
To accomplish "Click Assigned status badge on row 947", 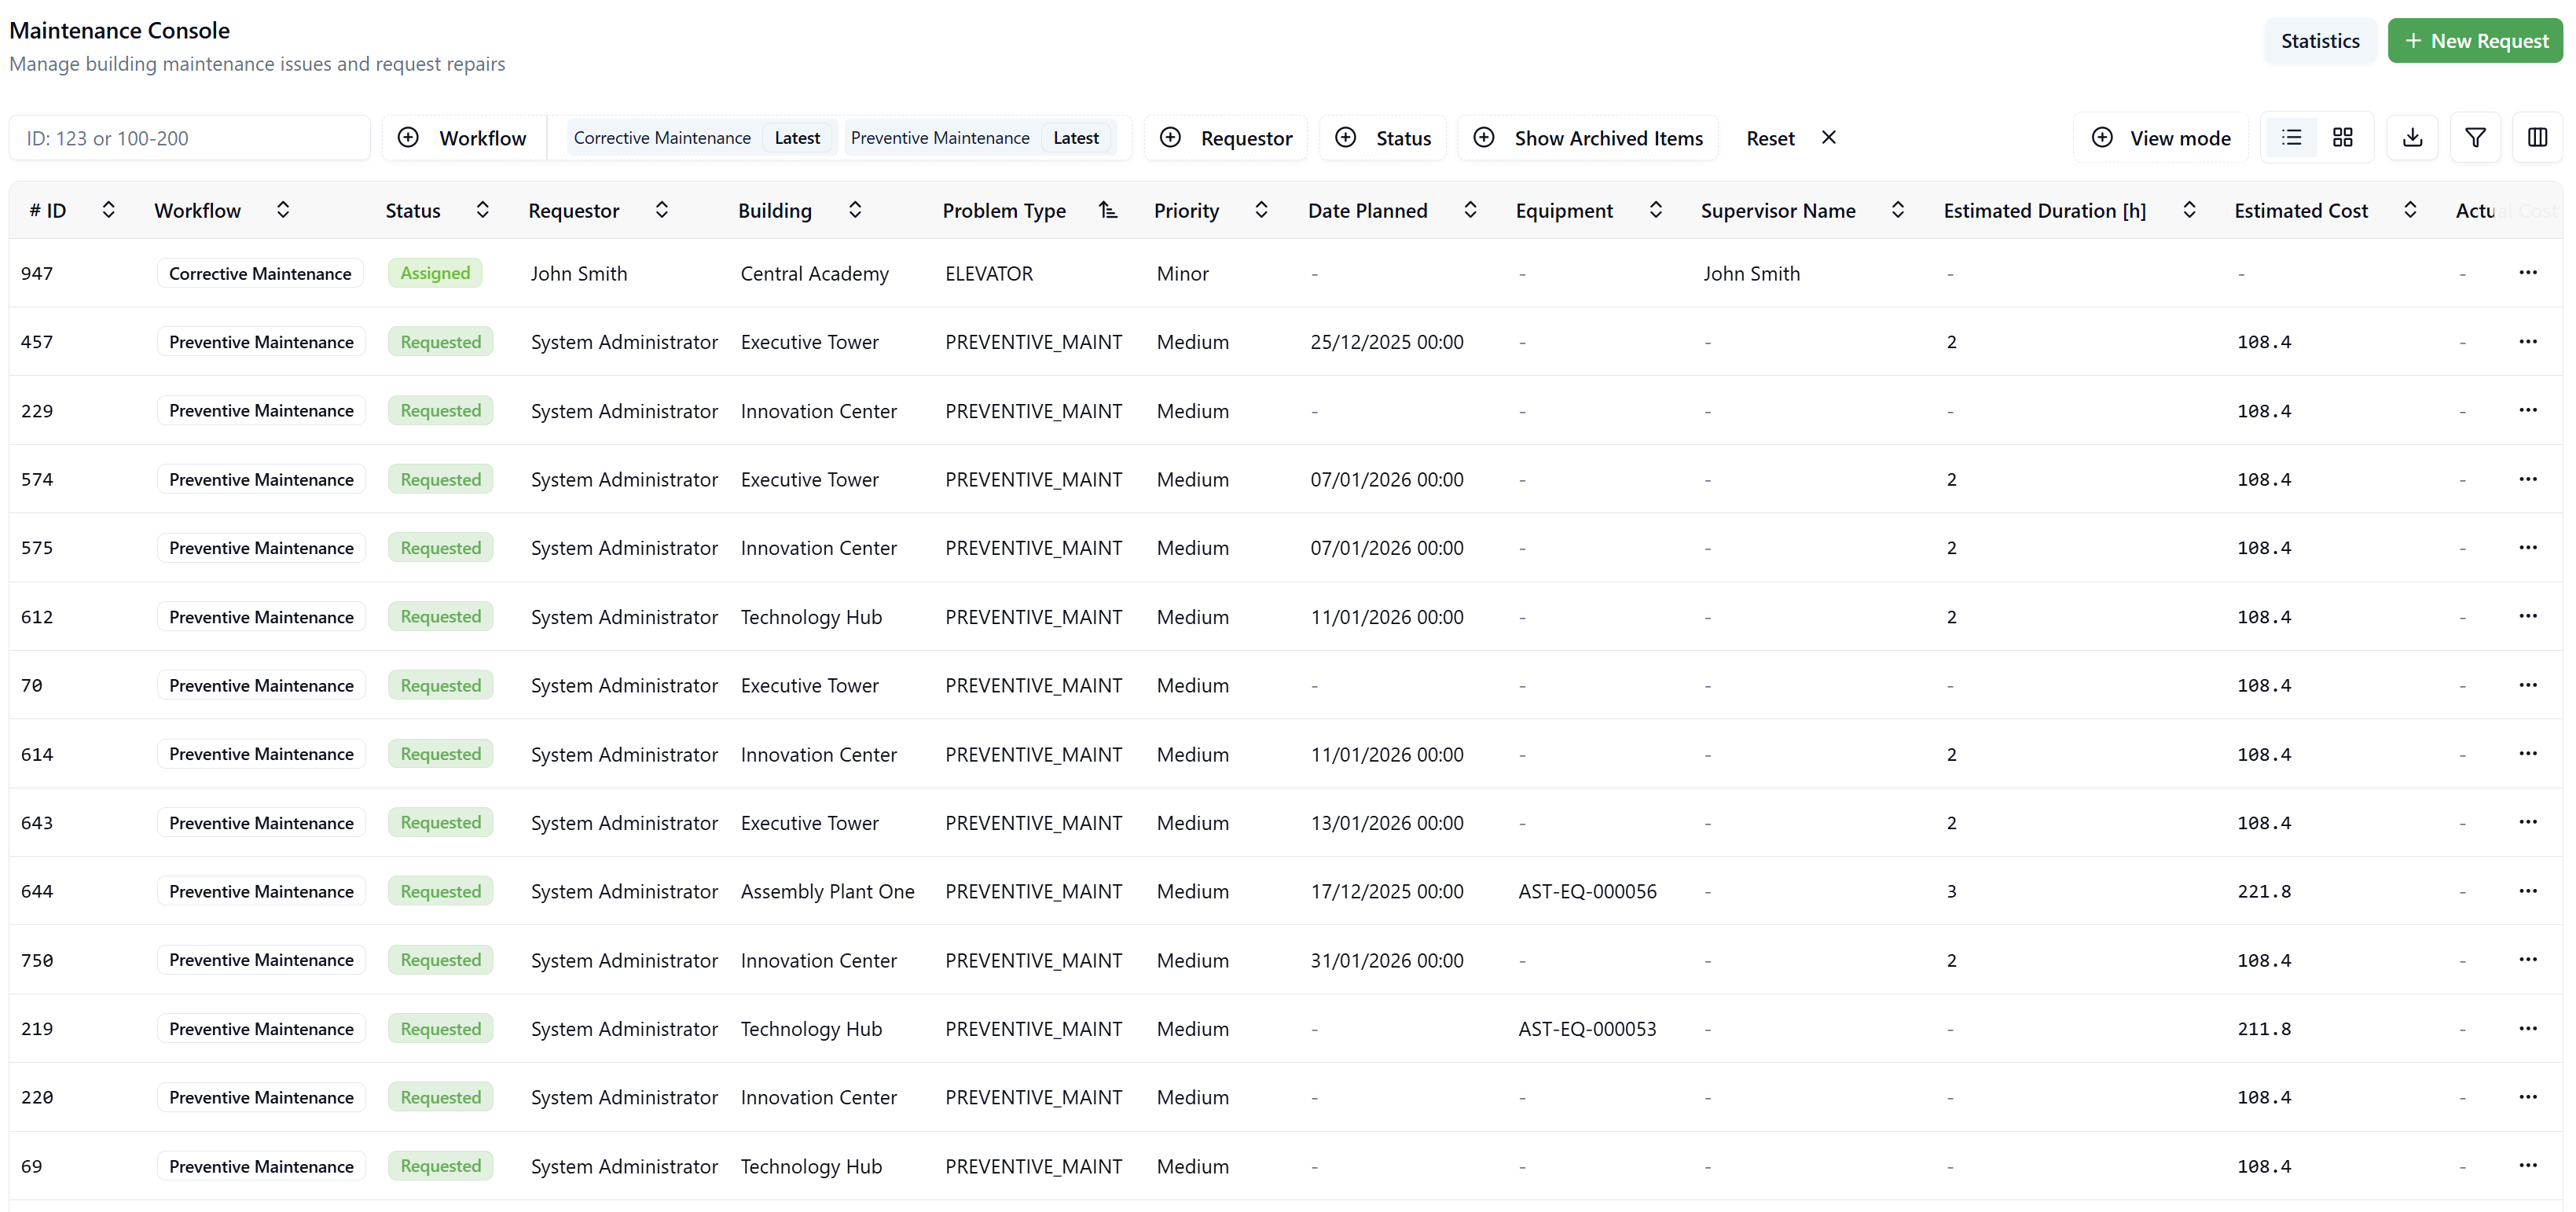I will tap(435, 273).
